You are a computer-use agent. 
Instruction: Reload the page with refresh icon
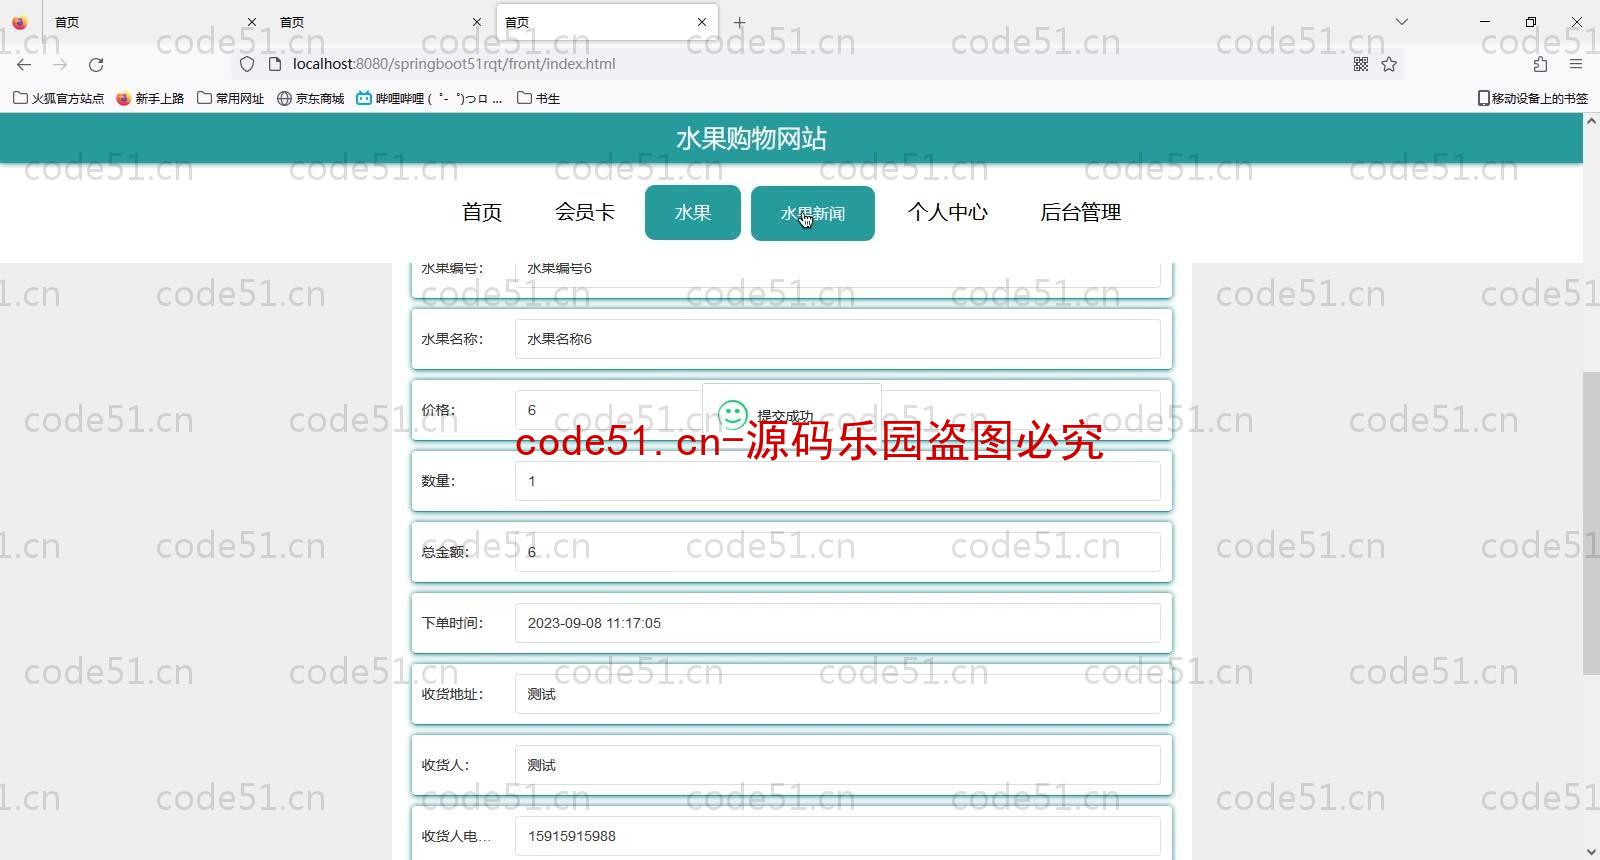(96, 64)
